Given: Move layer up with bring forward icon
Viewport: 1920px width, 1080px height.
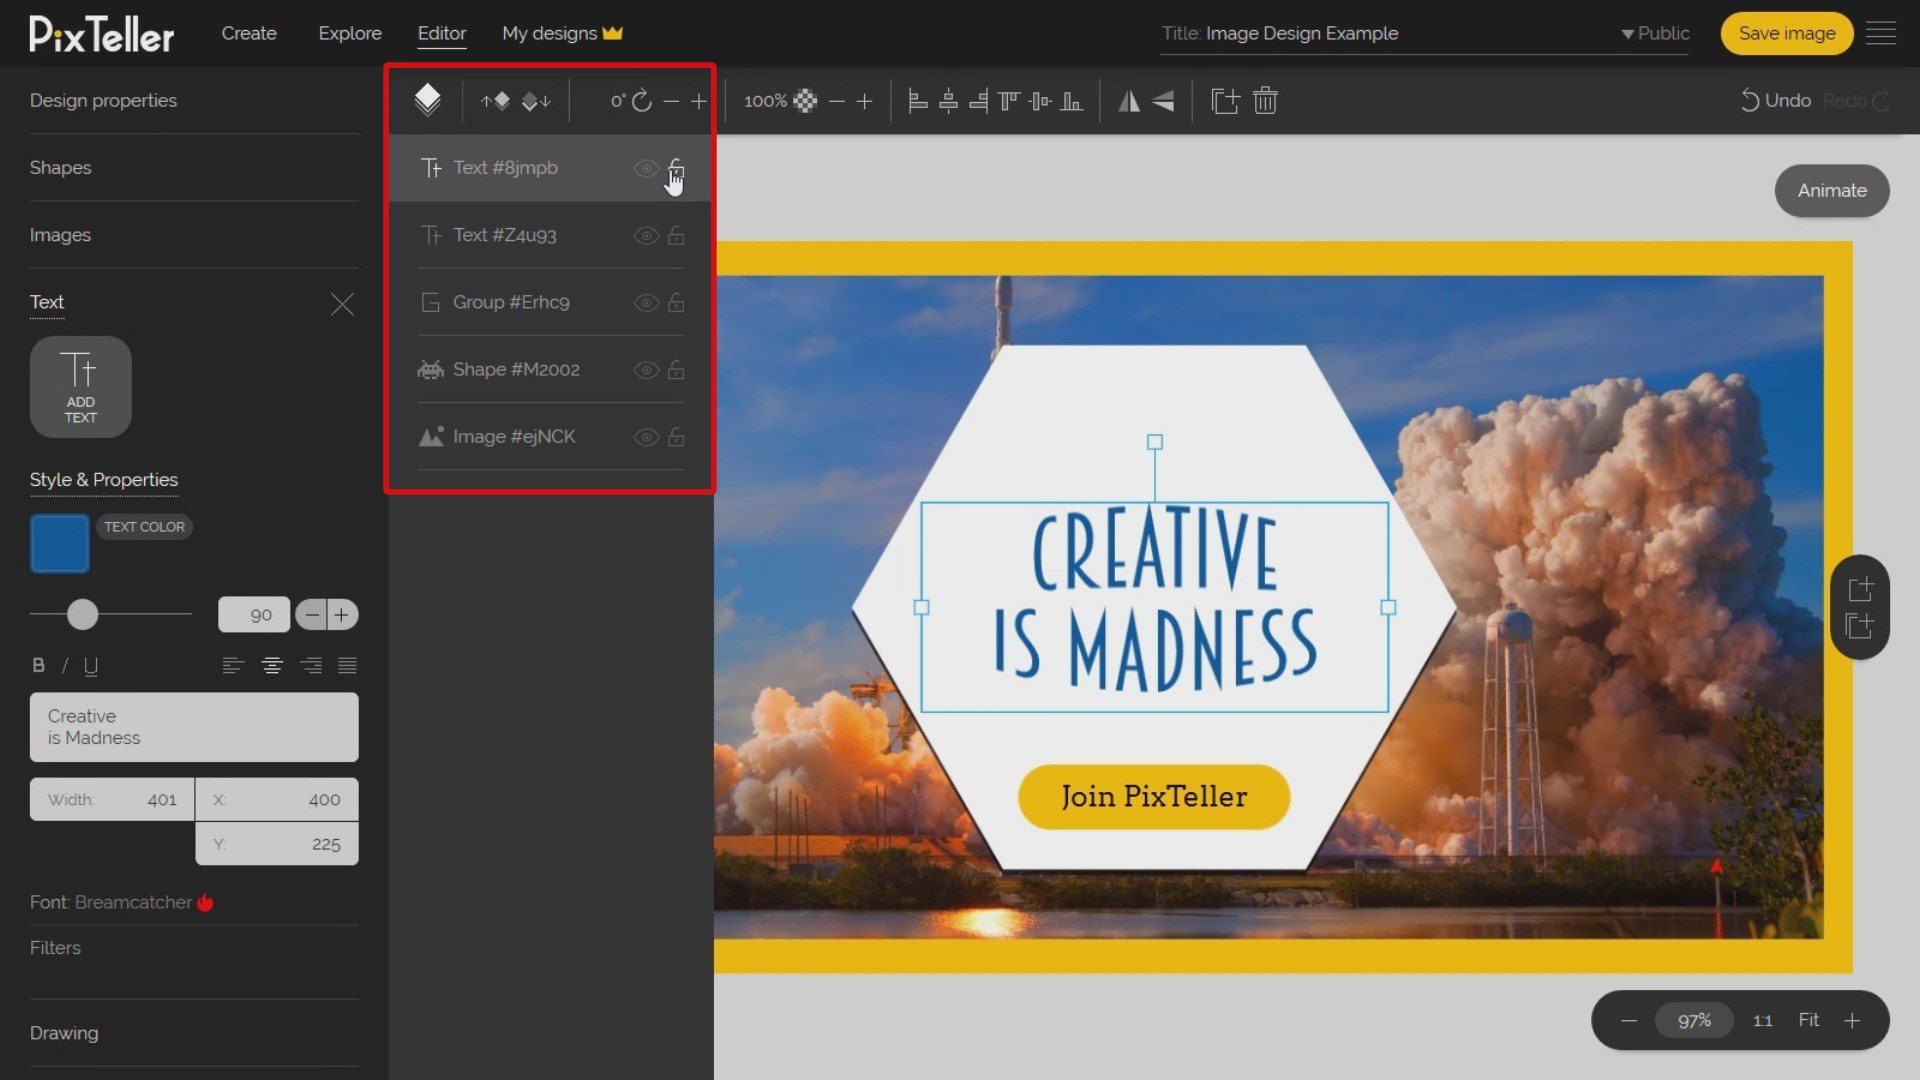Looking at the screenshot, I should pyautogui.click(x=495, y=100).
